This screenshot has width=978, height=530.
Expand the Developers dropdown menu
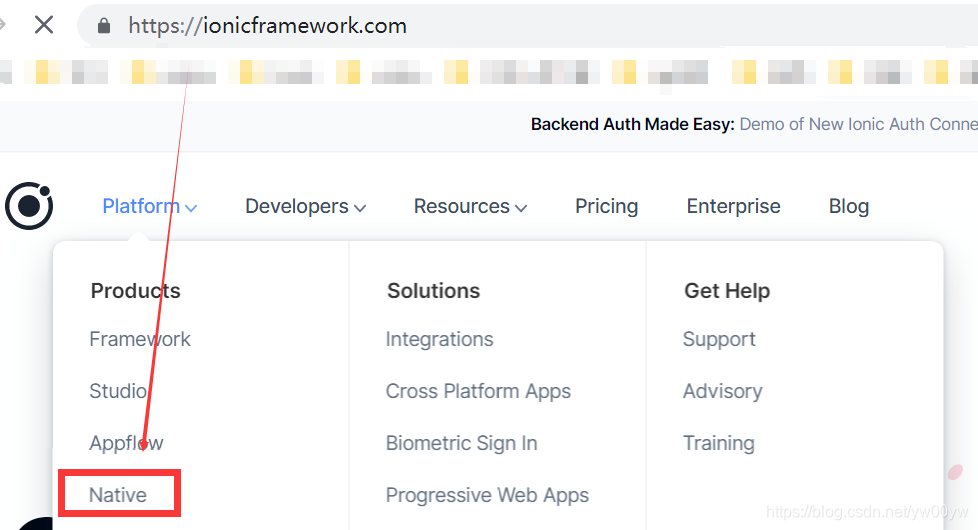(x=306, y=206)
